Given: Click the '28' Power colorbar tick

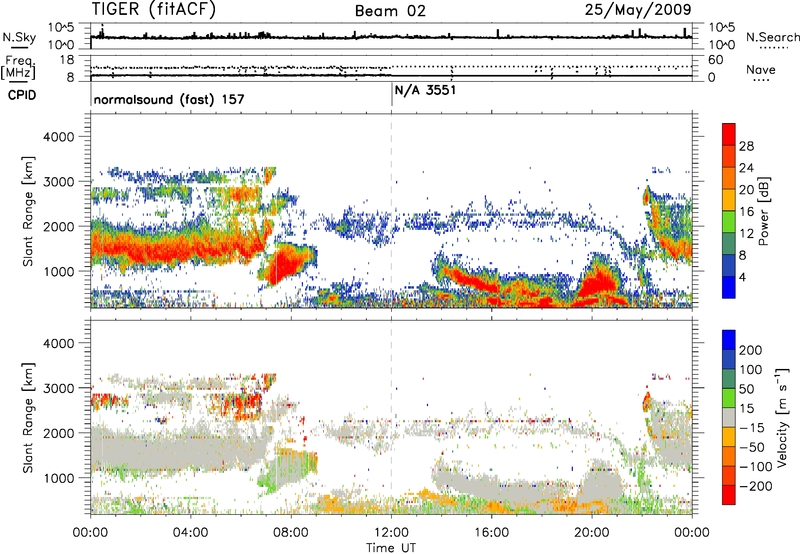Looking at the screenshot, I should pos(746,146).
